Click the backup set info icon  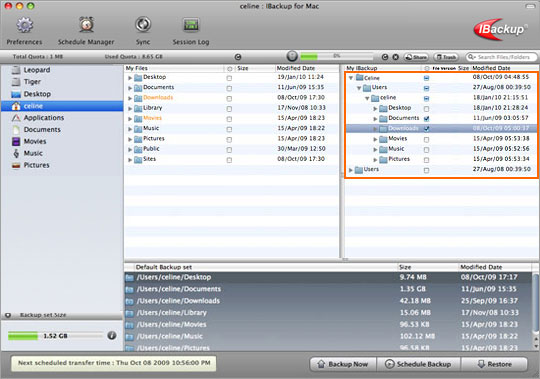(112, 335)
